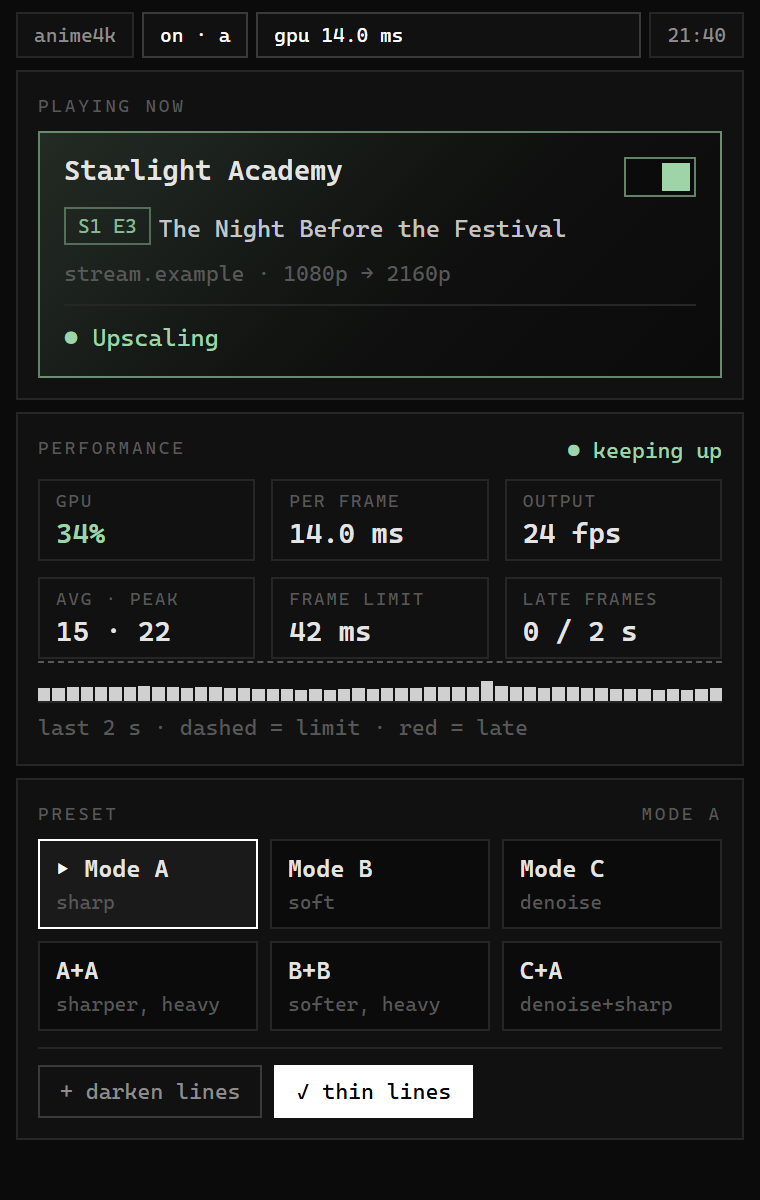Click the stream.example 1080p → 2160p line

[x=257, y=274]
